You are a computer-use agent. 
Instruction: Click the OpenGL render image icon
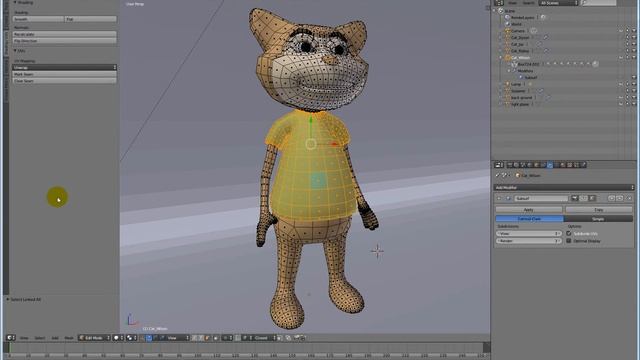(x=297, y=338)
